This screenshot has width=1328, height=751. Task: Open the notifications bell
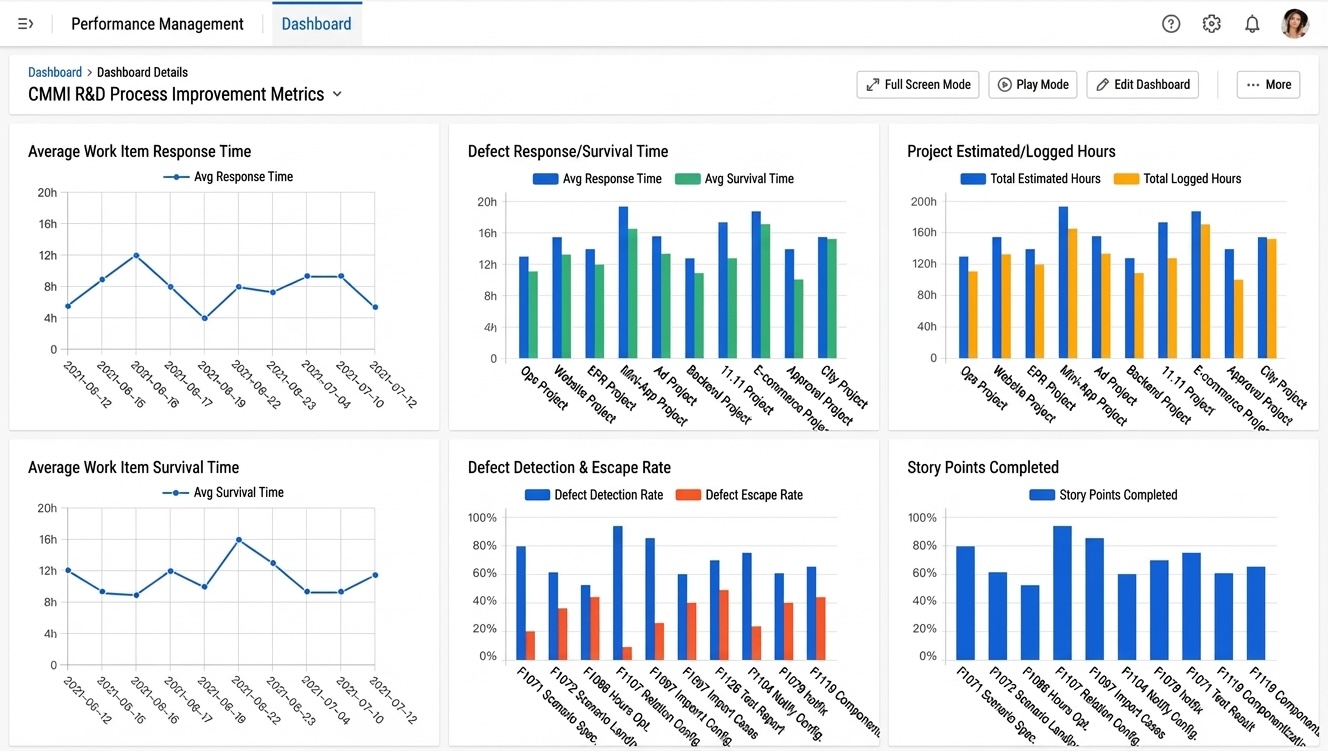click(1251, 23)
